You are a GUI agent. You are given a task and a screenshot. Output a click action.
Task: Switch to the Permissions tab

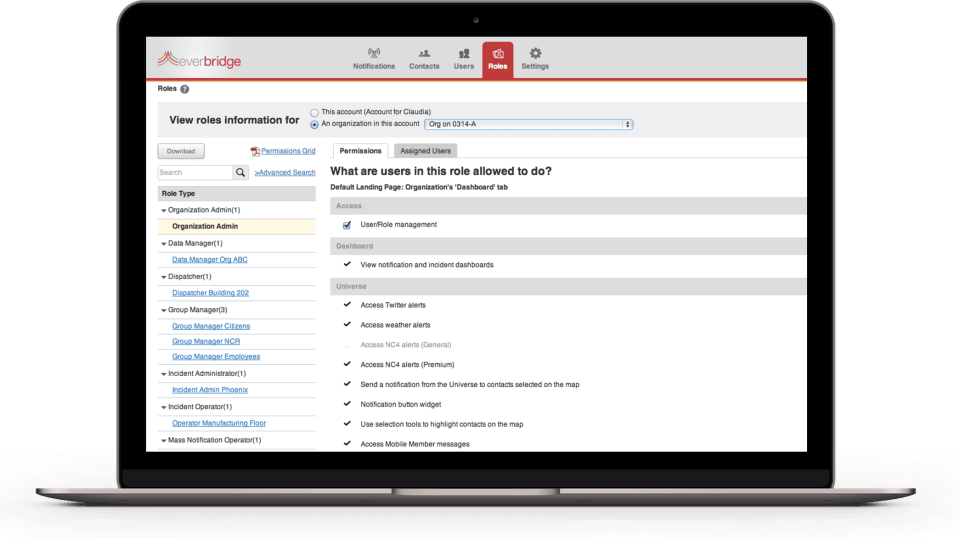(x=360, y=151)
